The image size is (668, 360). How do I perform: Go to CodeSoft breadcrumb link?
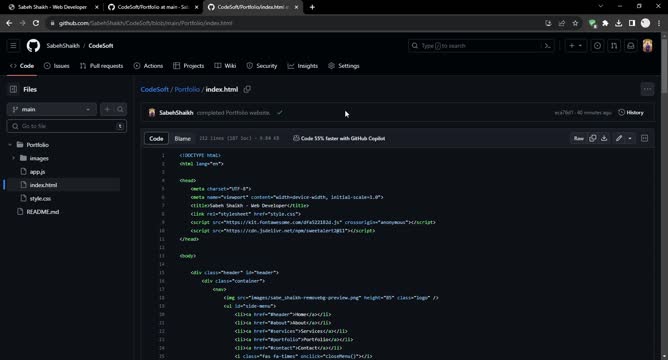155,89
